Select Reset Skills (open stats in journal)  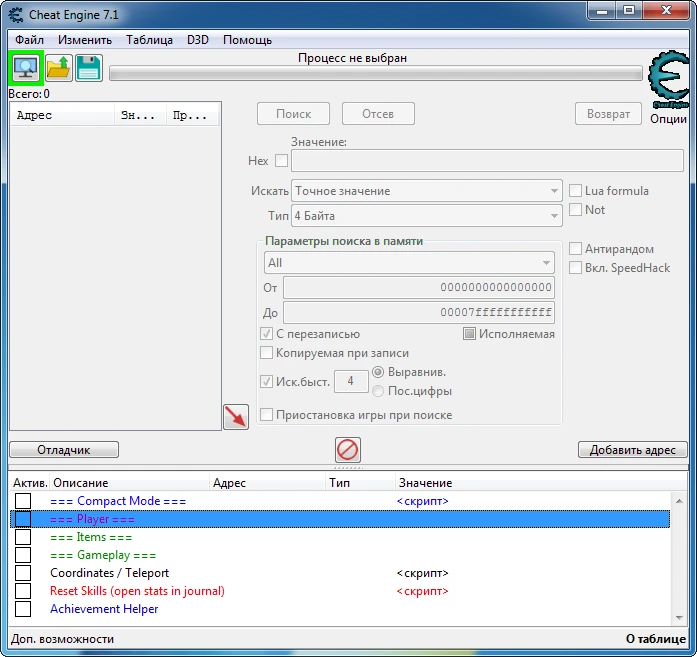pos(137,591)
